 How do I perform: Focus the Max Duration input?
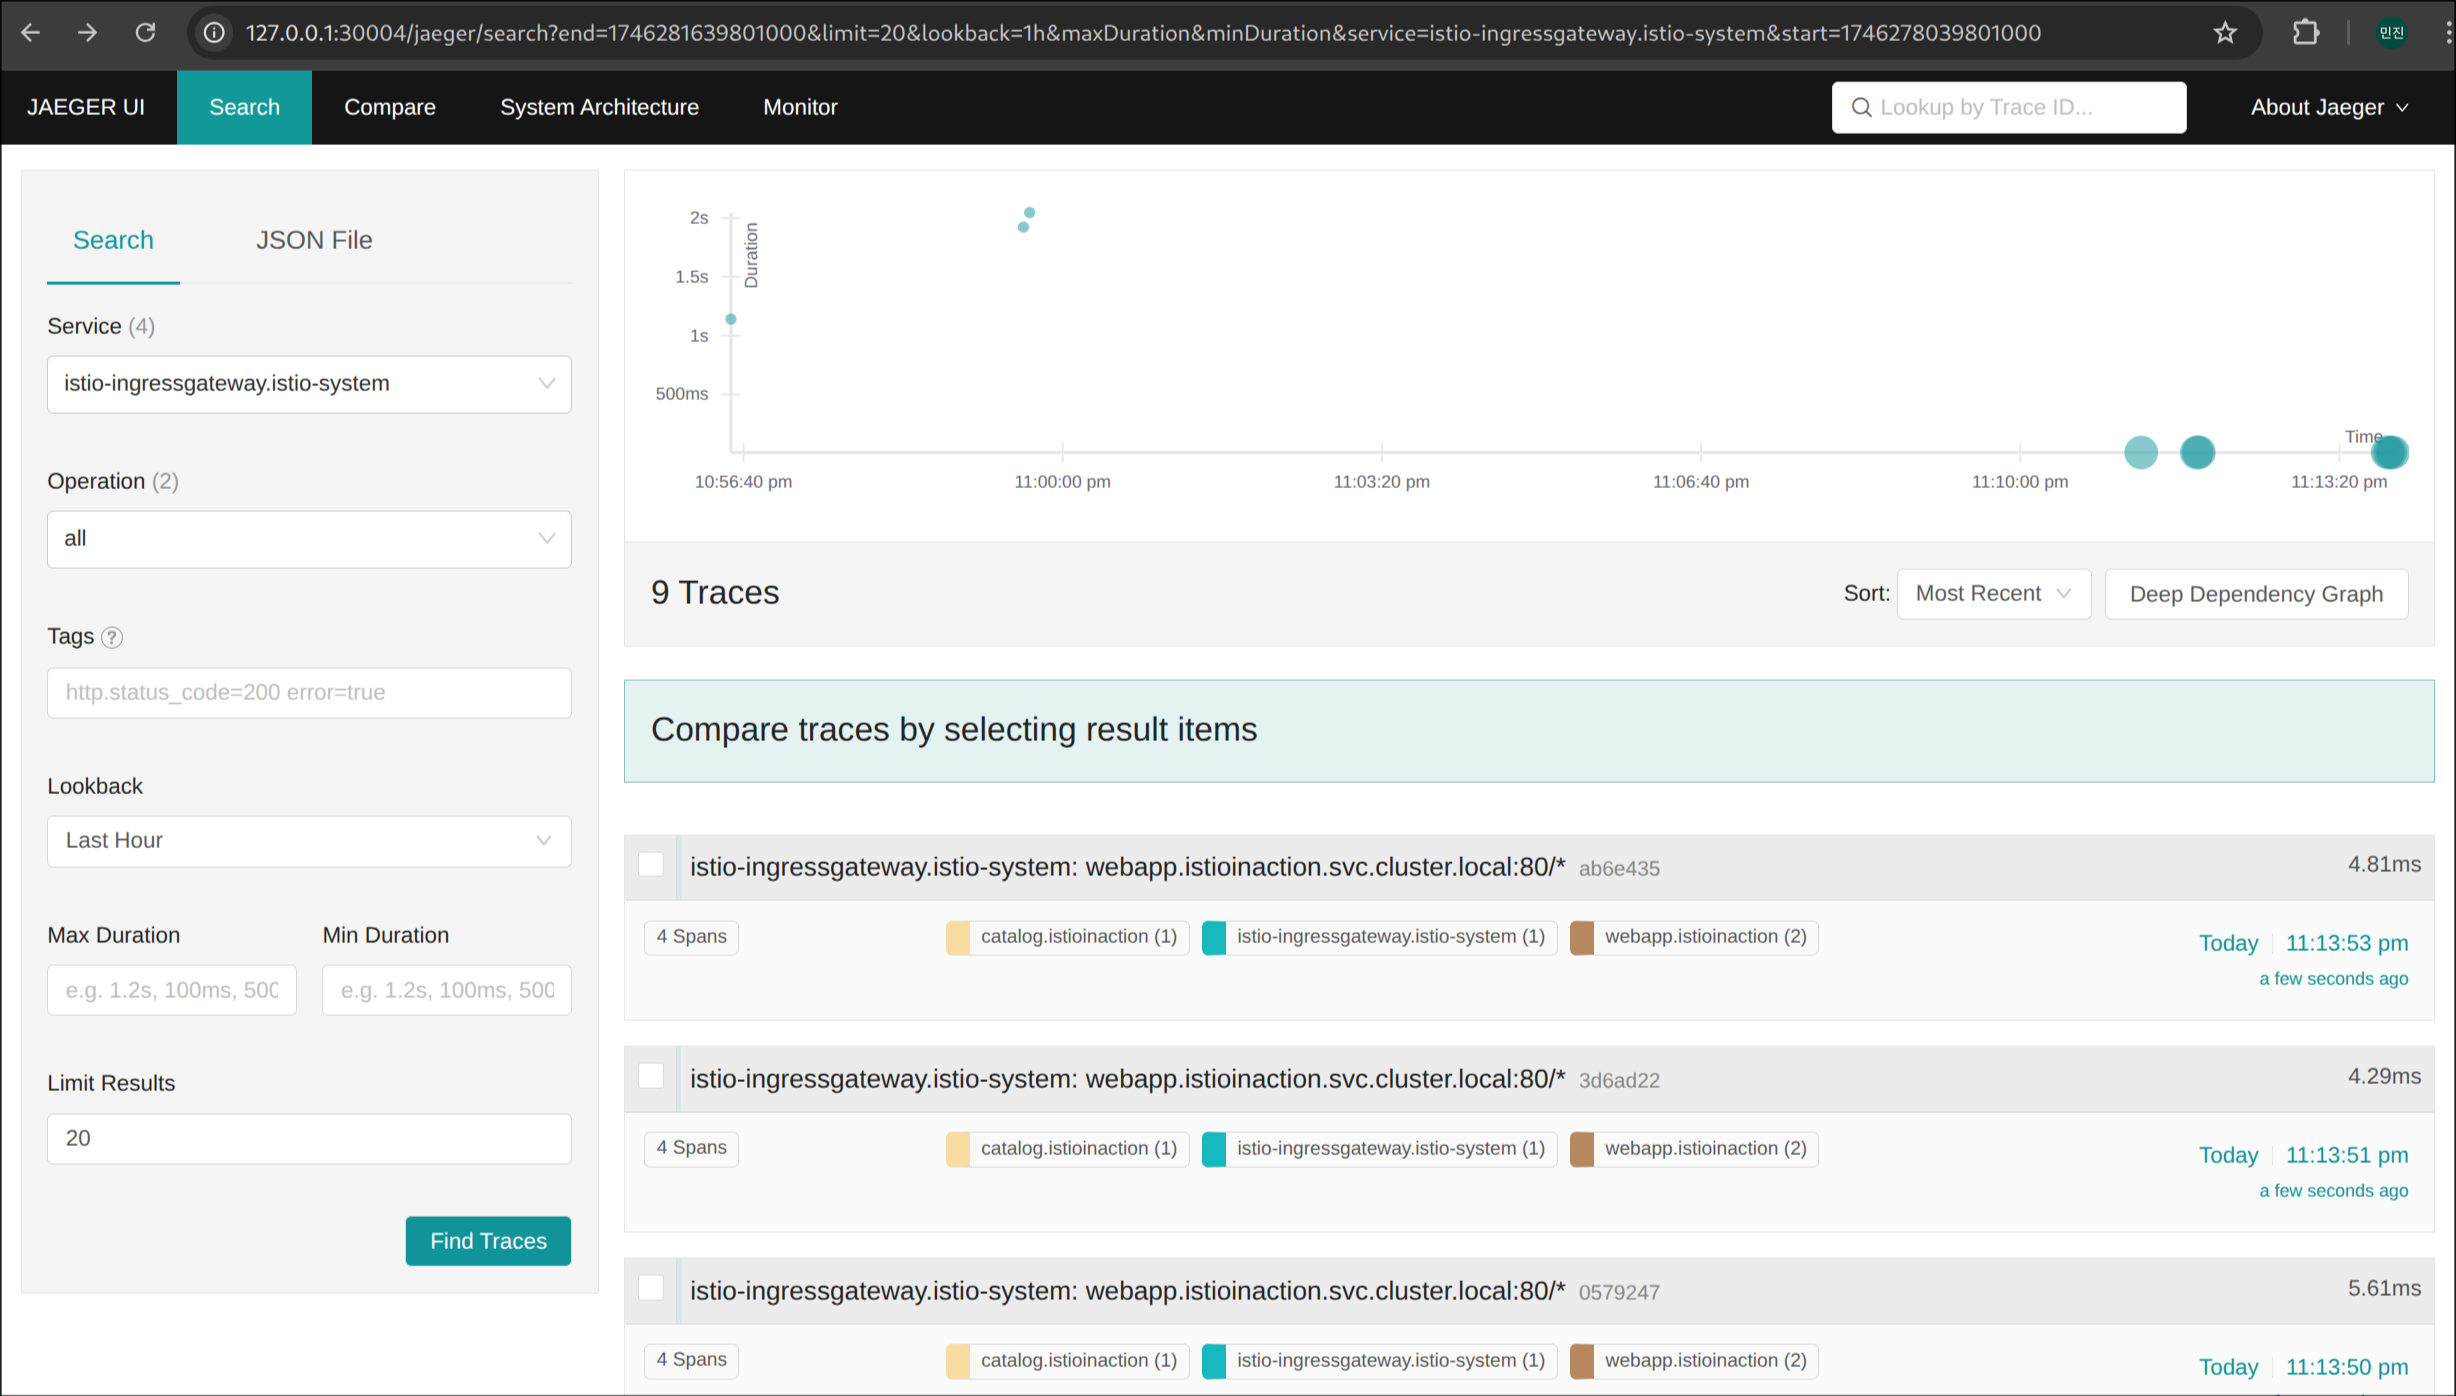[x=172, y=990]
